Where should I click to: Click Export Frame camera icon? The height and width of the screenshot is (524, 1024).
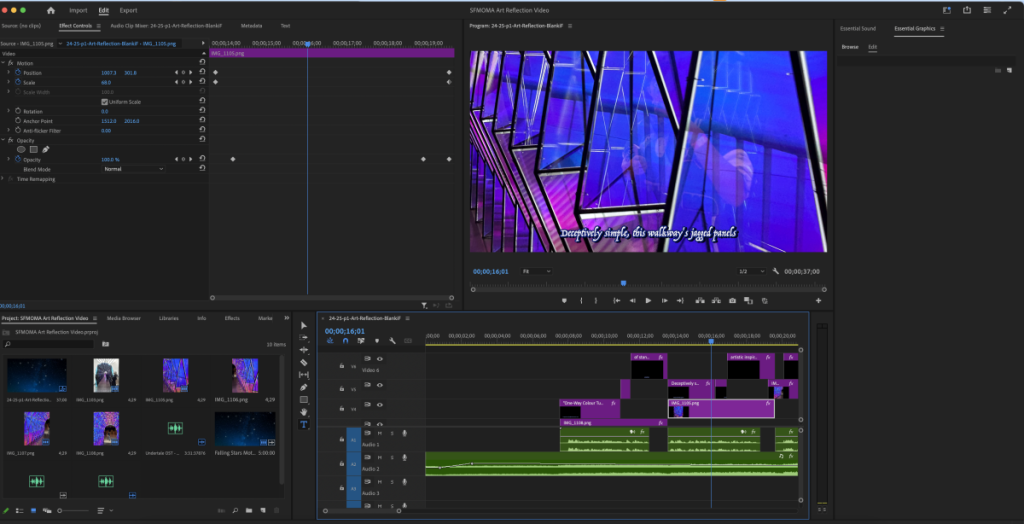732,301
